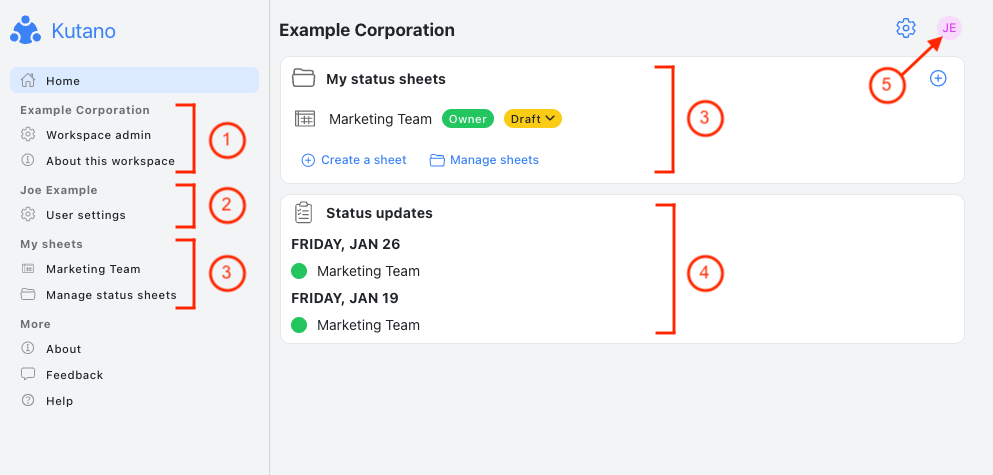This screenshot has width=993, height=475.
Task: Open Manage status sheets in sidebar
Action: click(x=111, y=295)
